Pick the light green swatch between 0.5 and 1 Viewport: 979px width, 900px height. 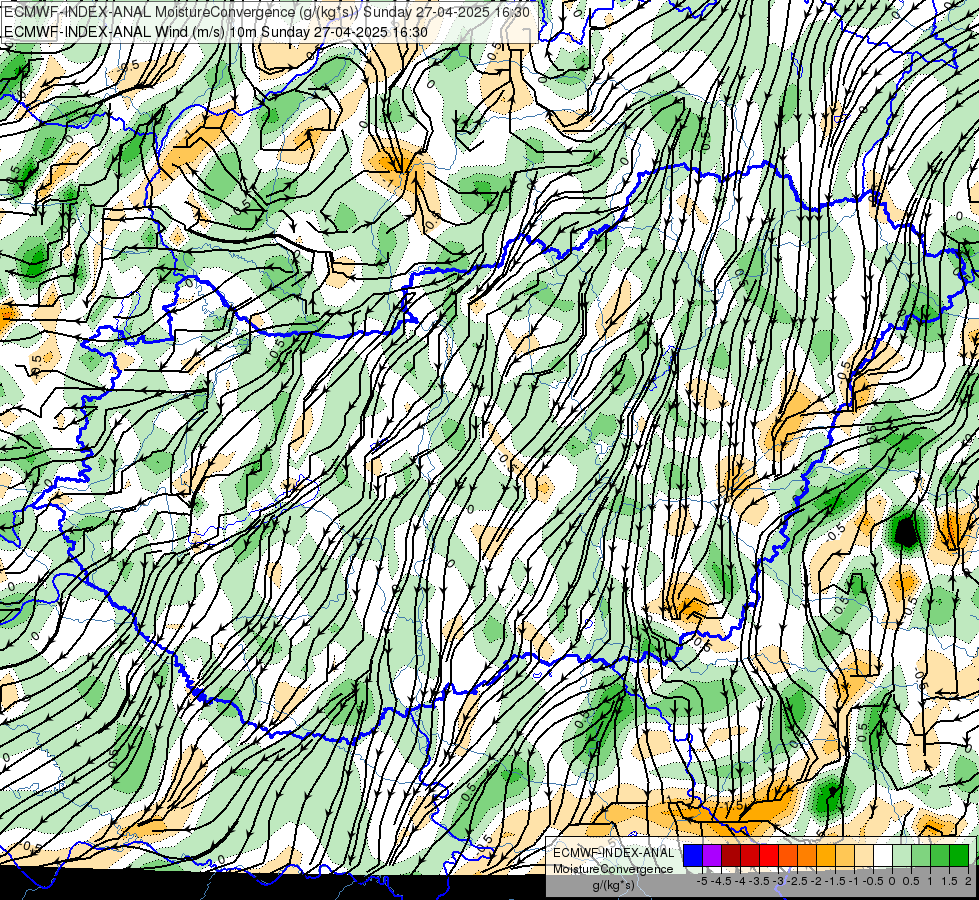[x=921, y=855]
